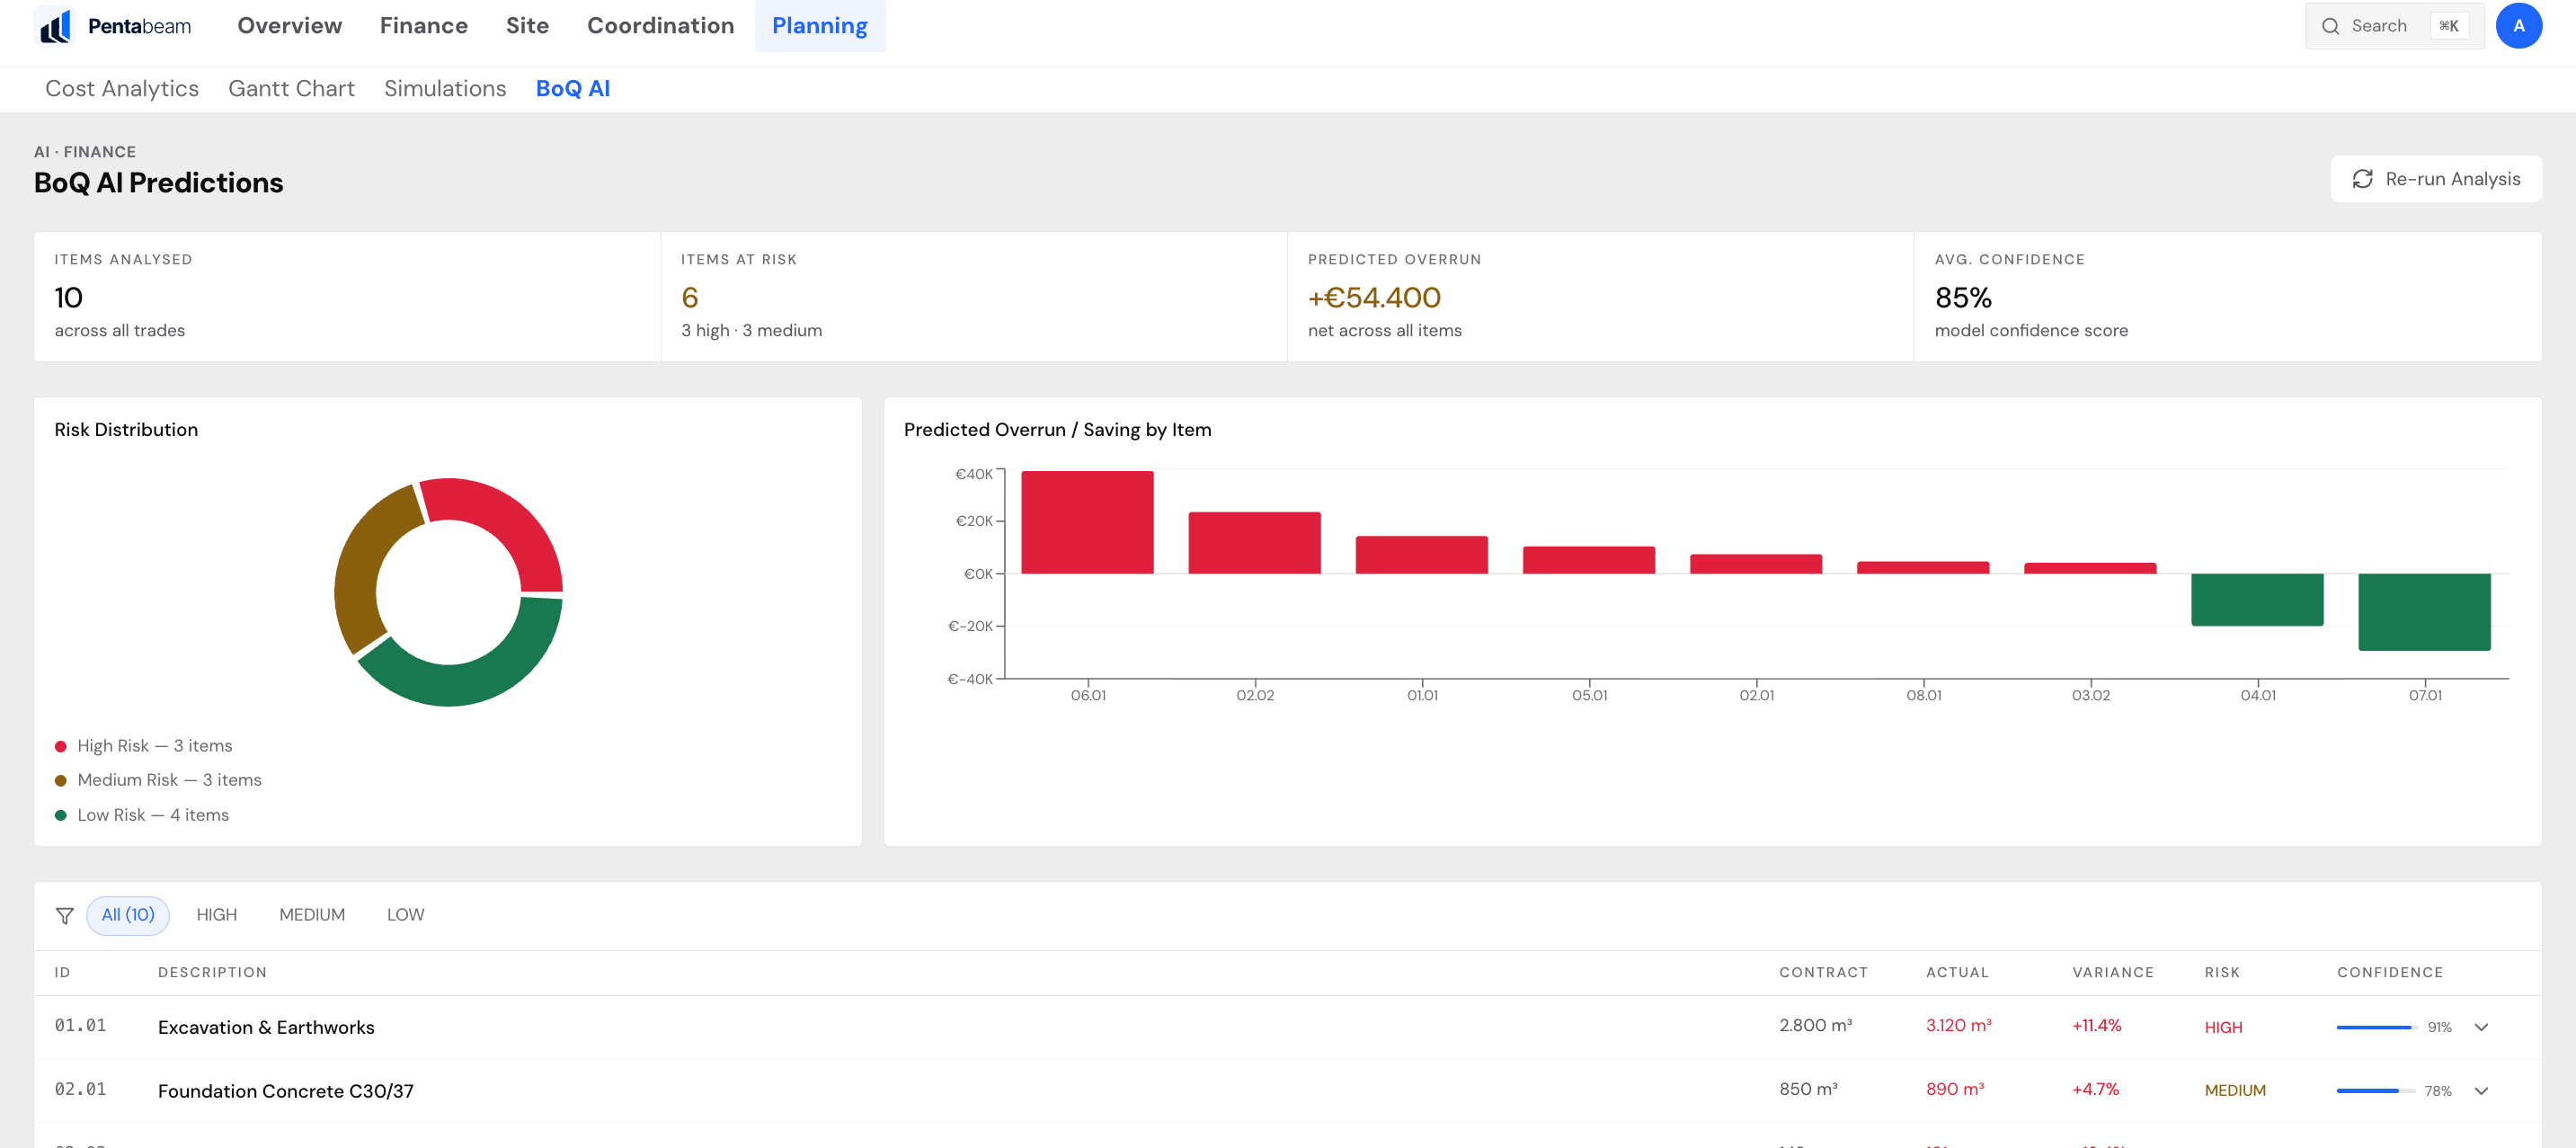The height and width of the screenshot is (1148, 2576).
Task: Click the High Risk — 3 items legend
Action: pyautogui.click(x=143, y=746)
